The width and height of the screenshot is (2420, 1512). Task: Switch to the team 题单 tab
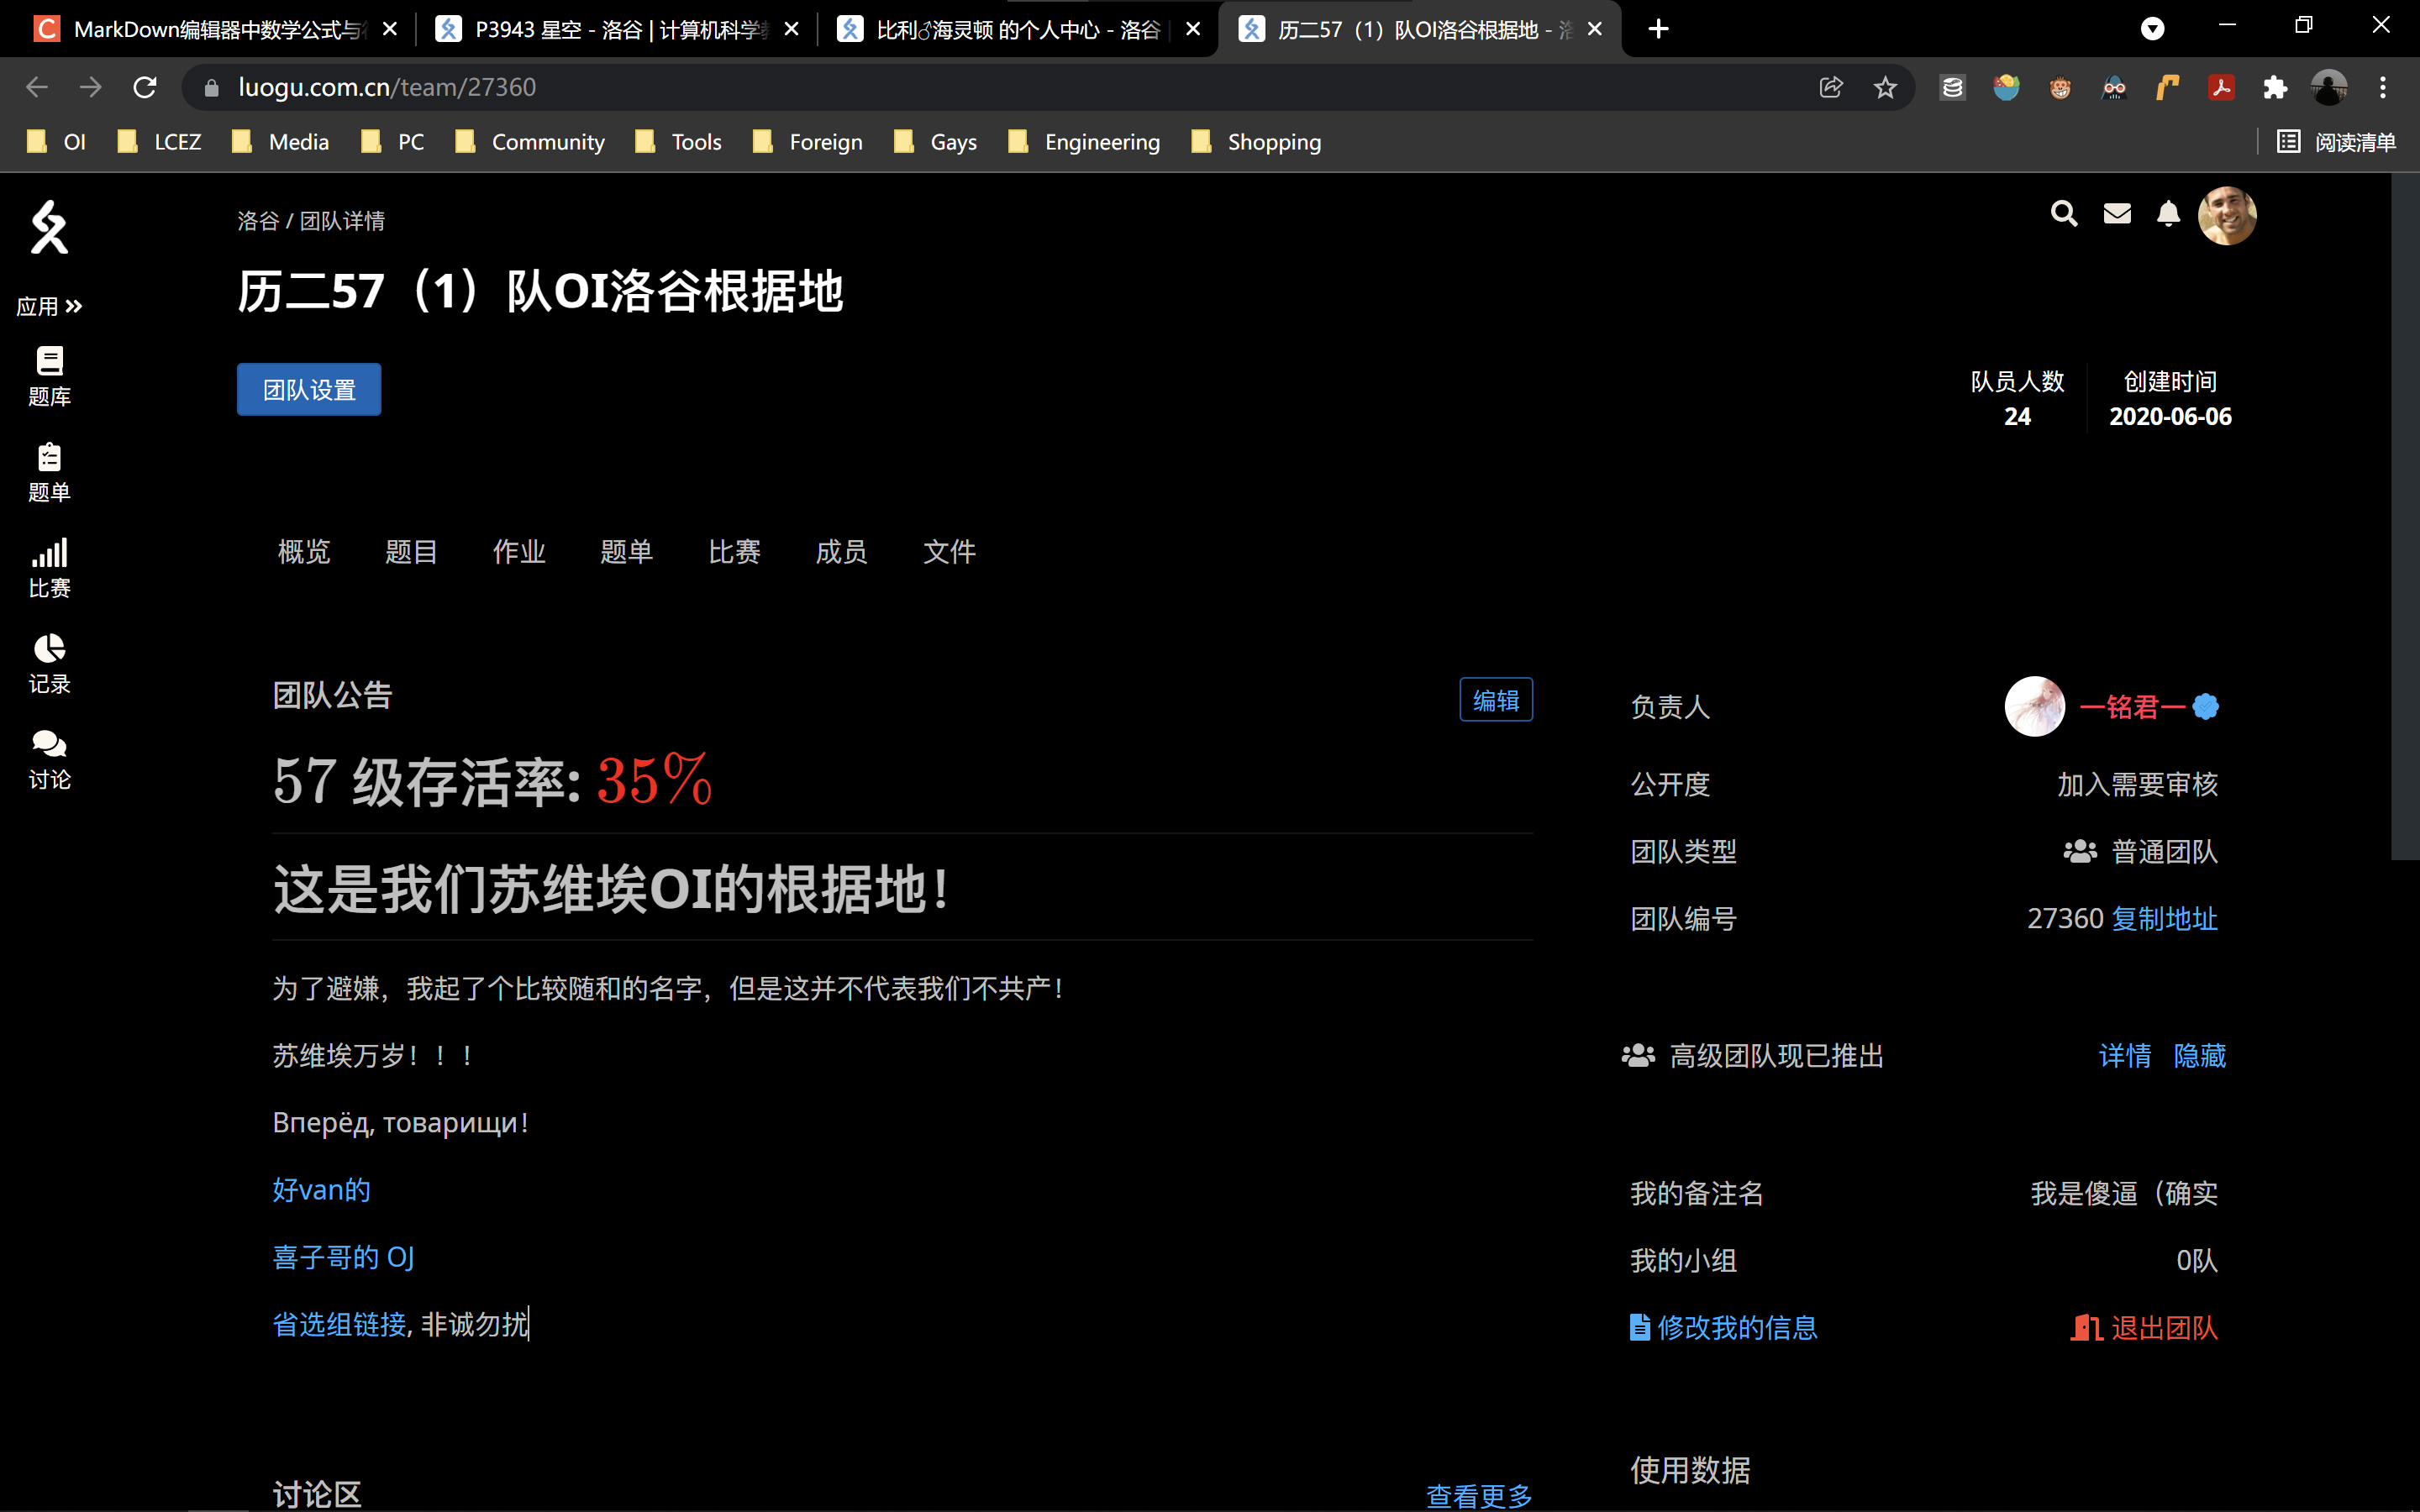(x=627, y=551)
